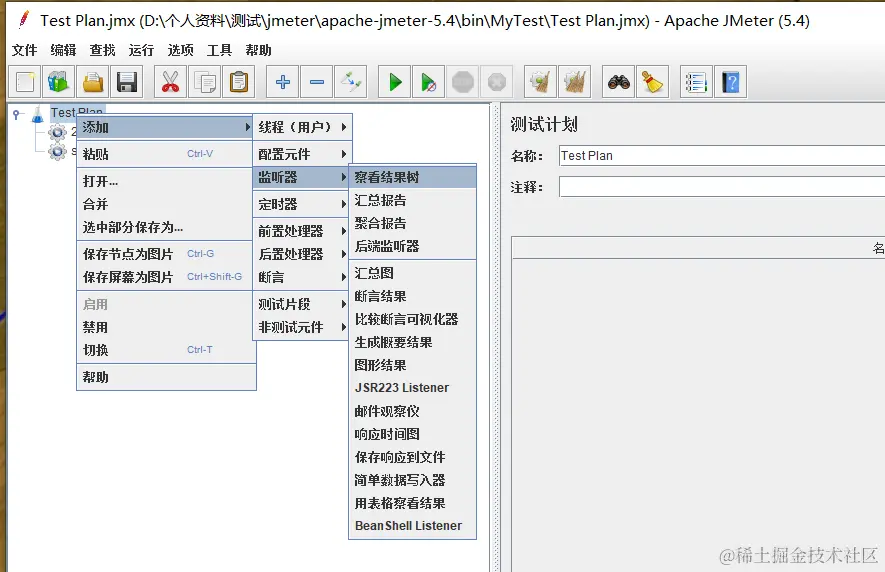
Task: Click the Reset Search yellow broom icon
Action: (x=652, y=82)
